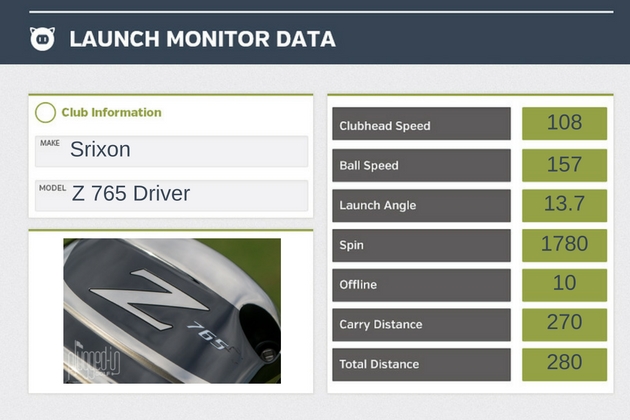Screen dimensions: 630x420
Task: Click the Offline label
Action: tap(421, 285)
